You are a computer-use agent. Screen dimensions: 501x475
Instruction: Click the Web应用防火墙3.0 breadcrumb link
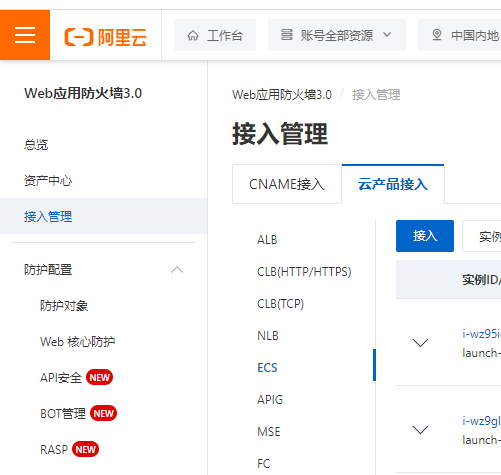[282, 95]
